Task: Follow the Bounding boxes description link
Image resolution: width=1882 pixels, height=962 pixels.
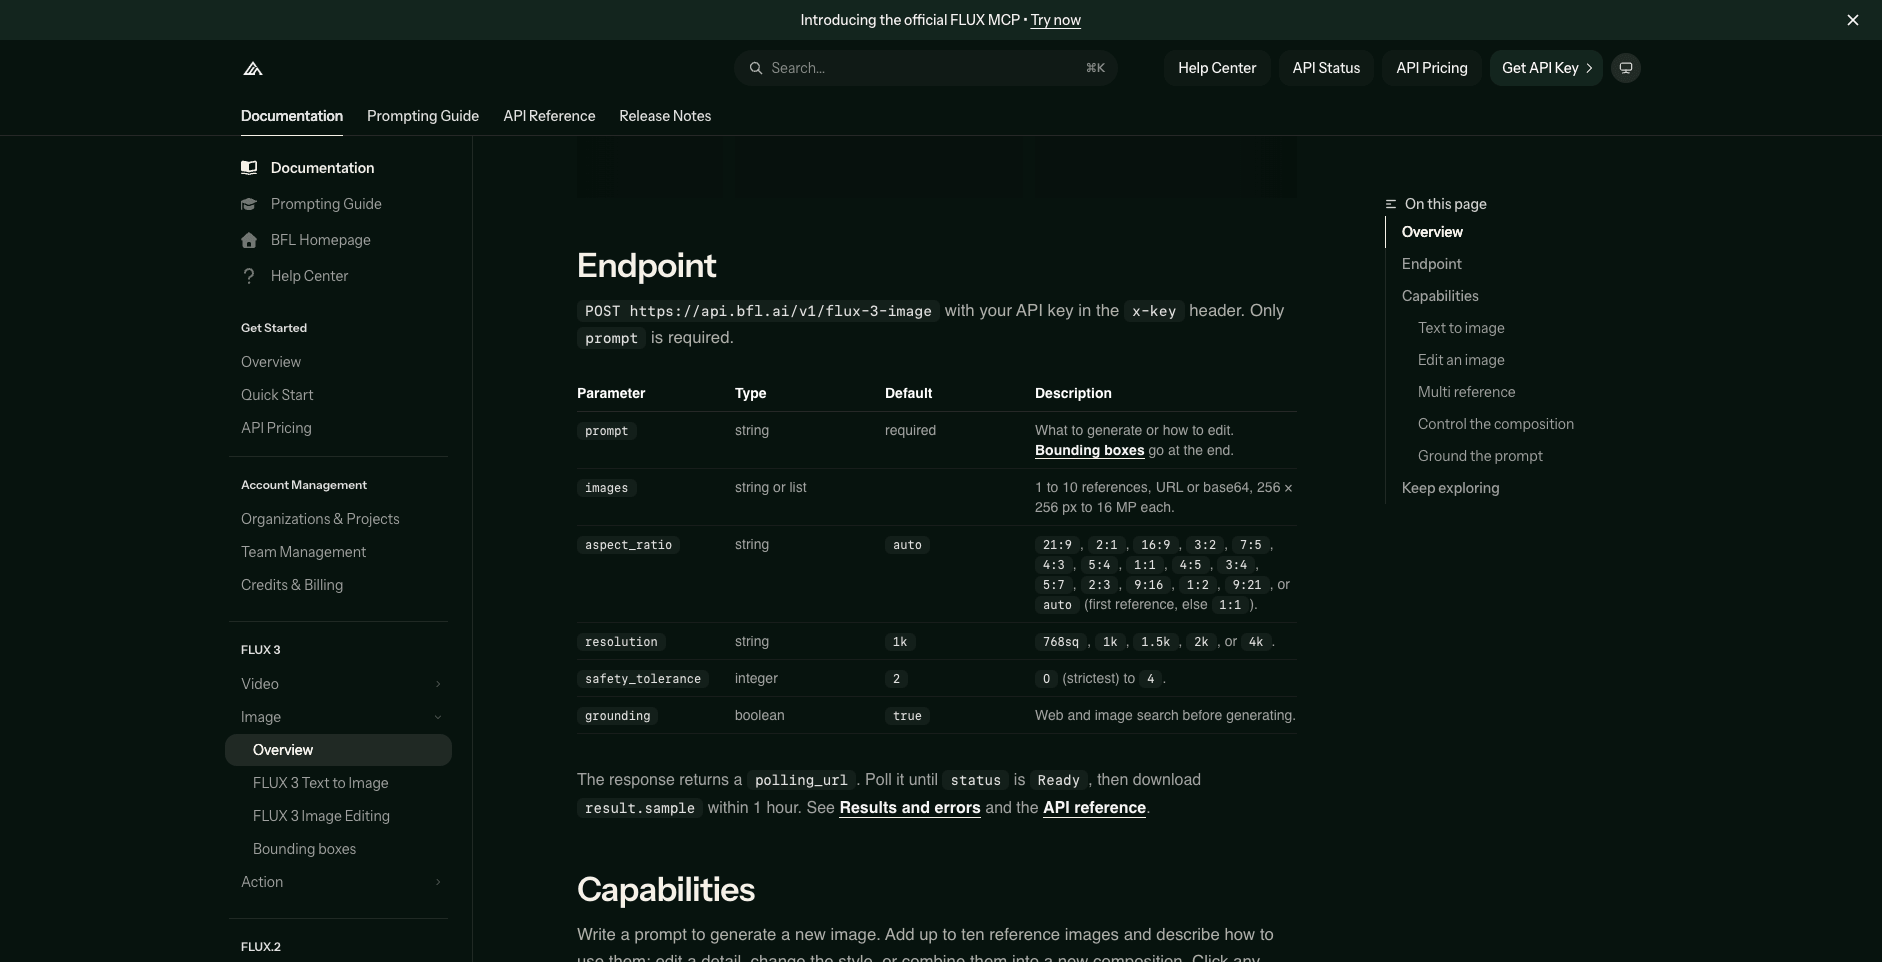Action: 1089,451
